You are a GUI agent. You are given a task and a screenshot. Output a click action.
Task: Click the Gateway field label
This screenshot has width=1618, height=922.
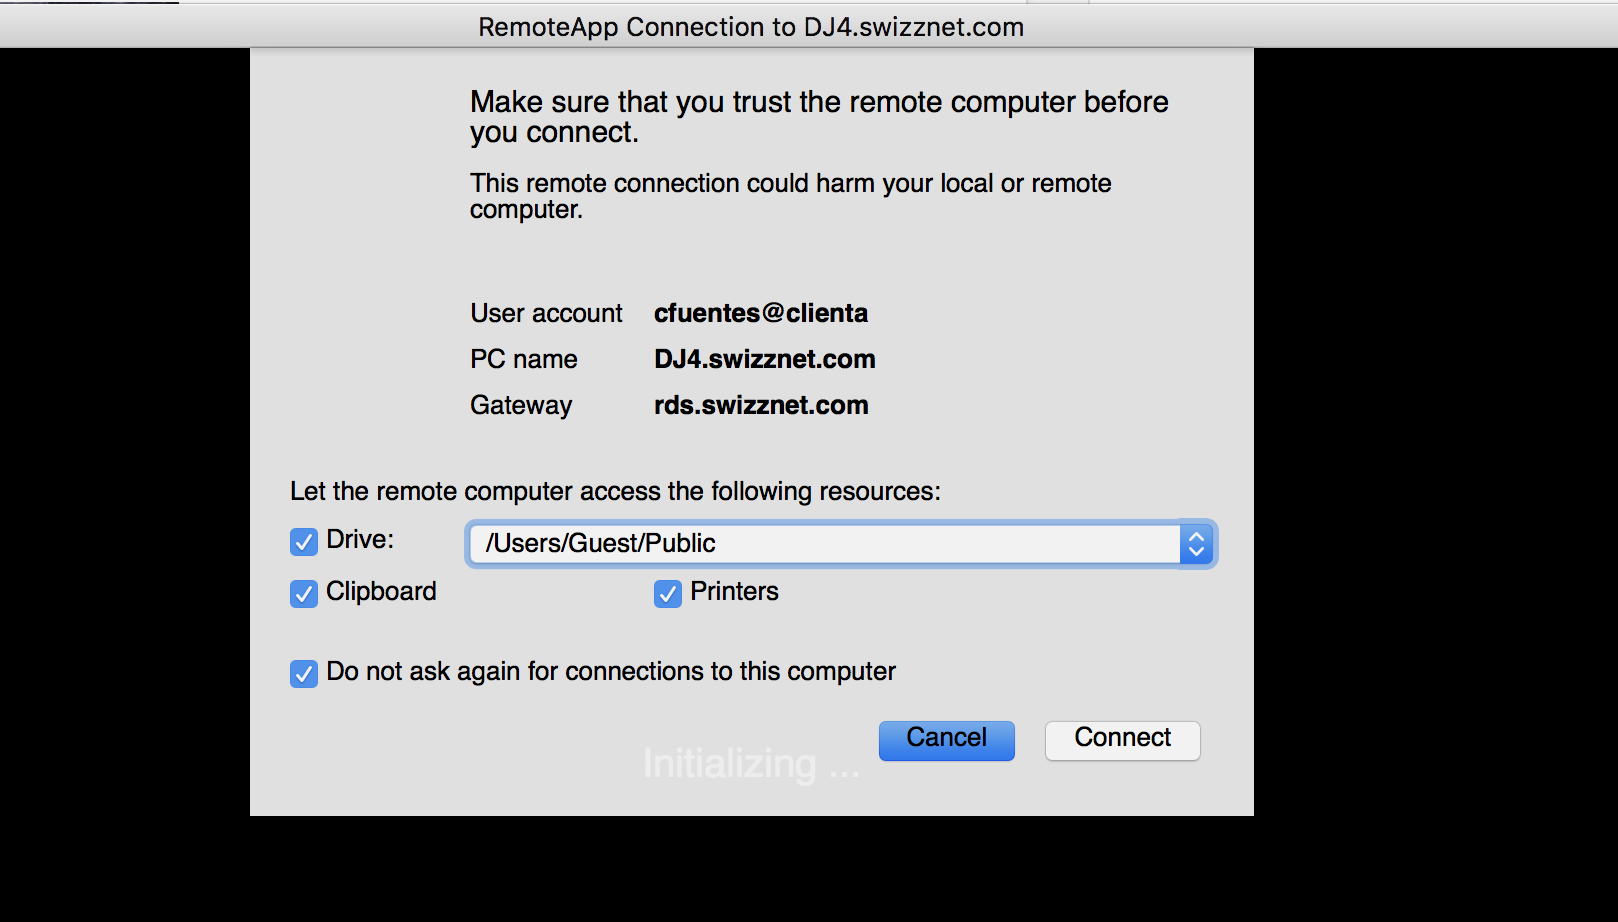click(521, 405)
